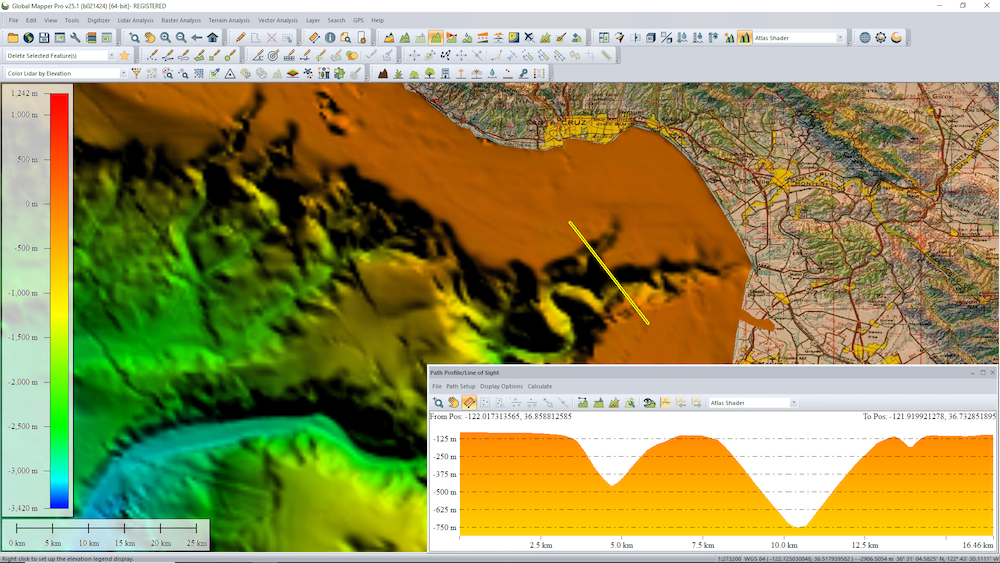Open the Layer menu
Screen dimensions: 1000x563
click(312, 20)
